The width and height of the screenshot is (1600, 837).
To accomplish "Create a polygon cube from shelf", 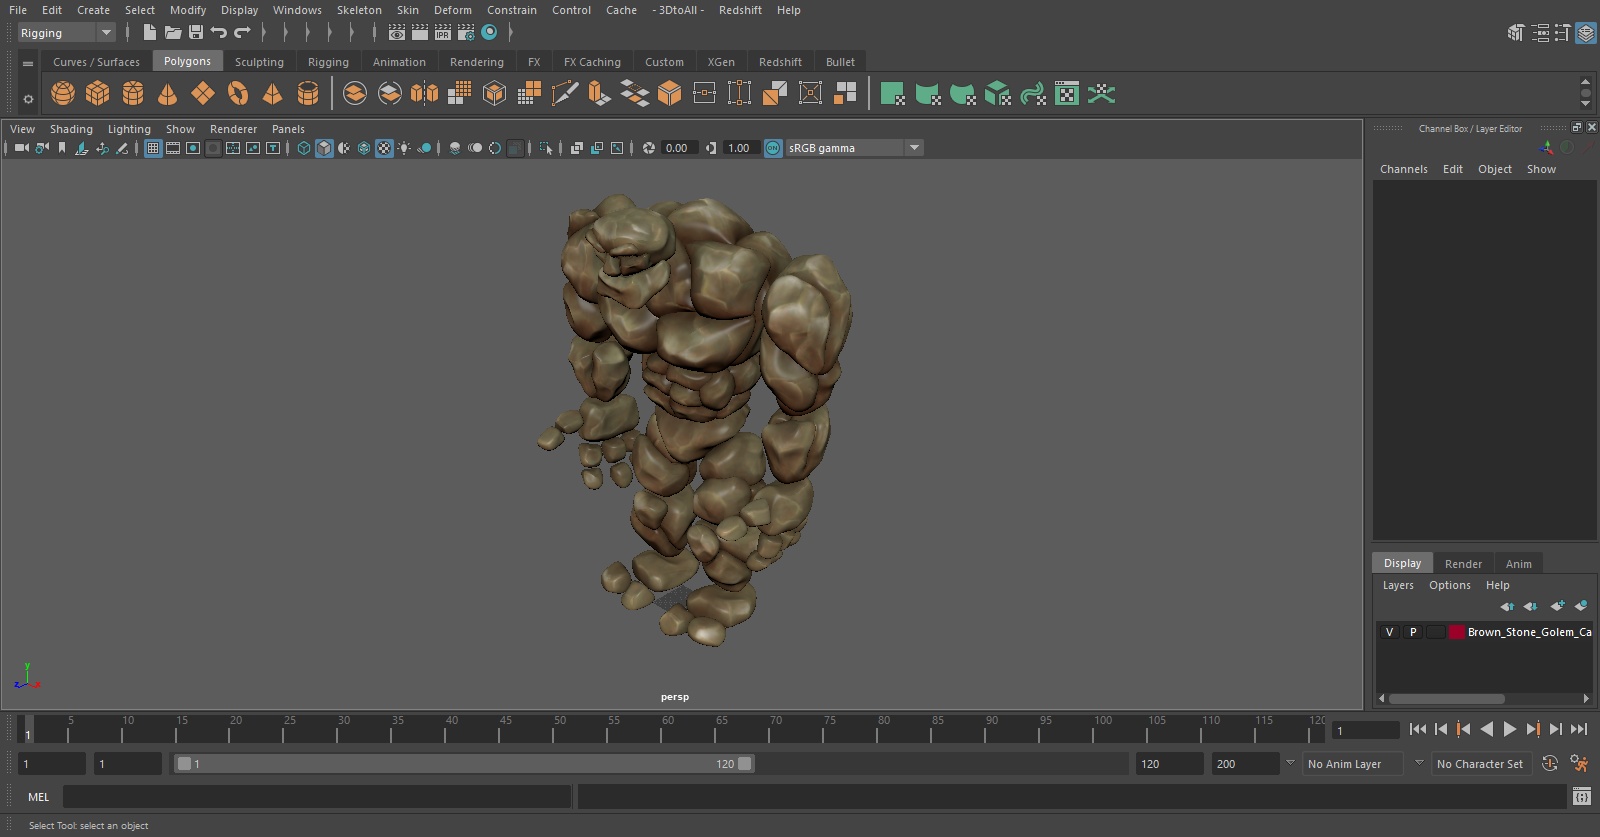I will tap(98, 94).
